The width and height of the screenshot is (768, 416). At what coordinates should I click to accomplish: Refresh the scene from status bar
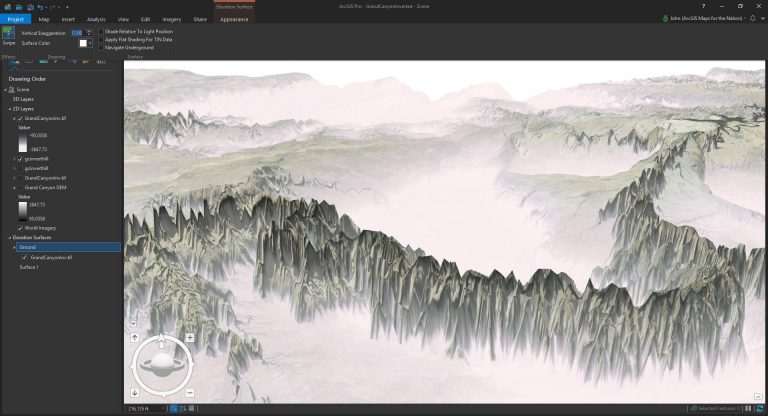point(760,408)
